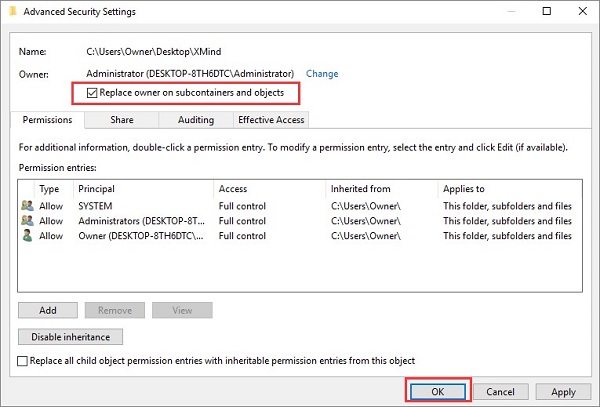The height and width of the screenshot is (407, 600).
Task: Click the Apply button
Action: click(563, 391)
